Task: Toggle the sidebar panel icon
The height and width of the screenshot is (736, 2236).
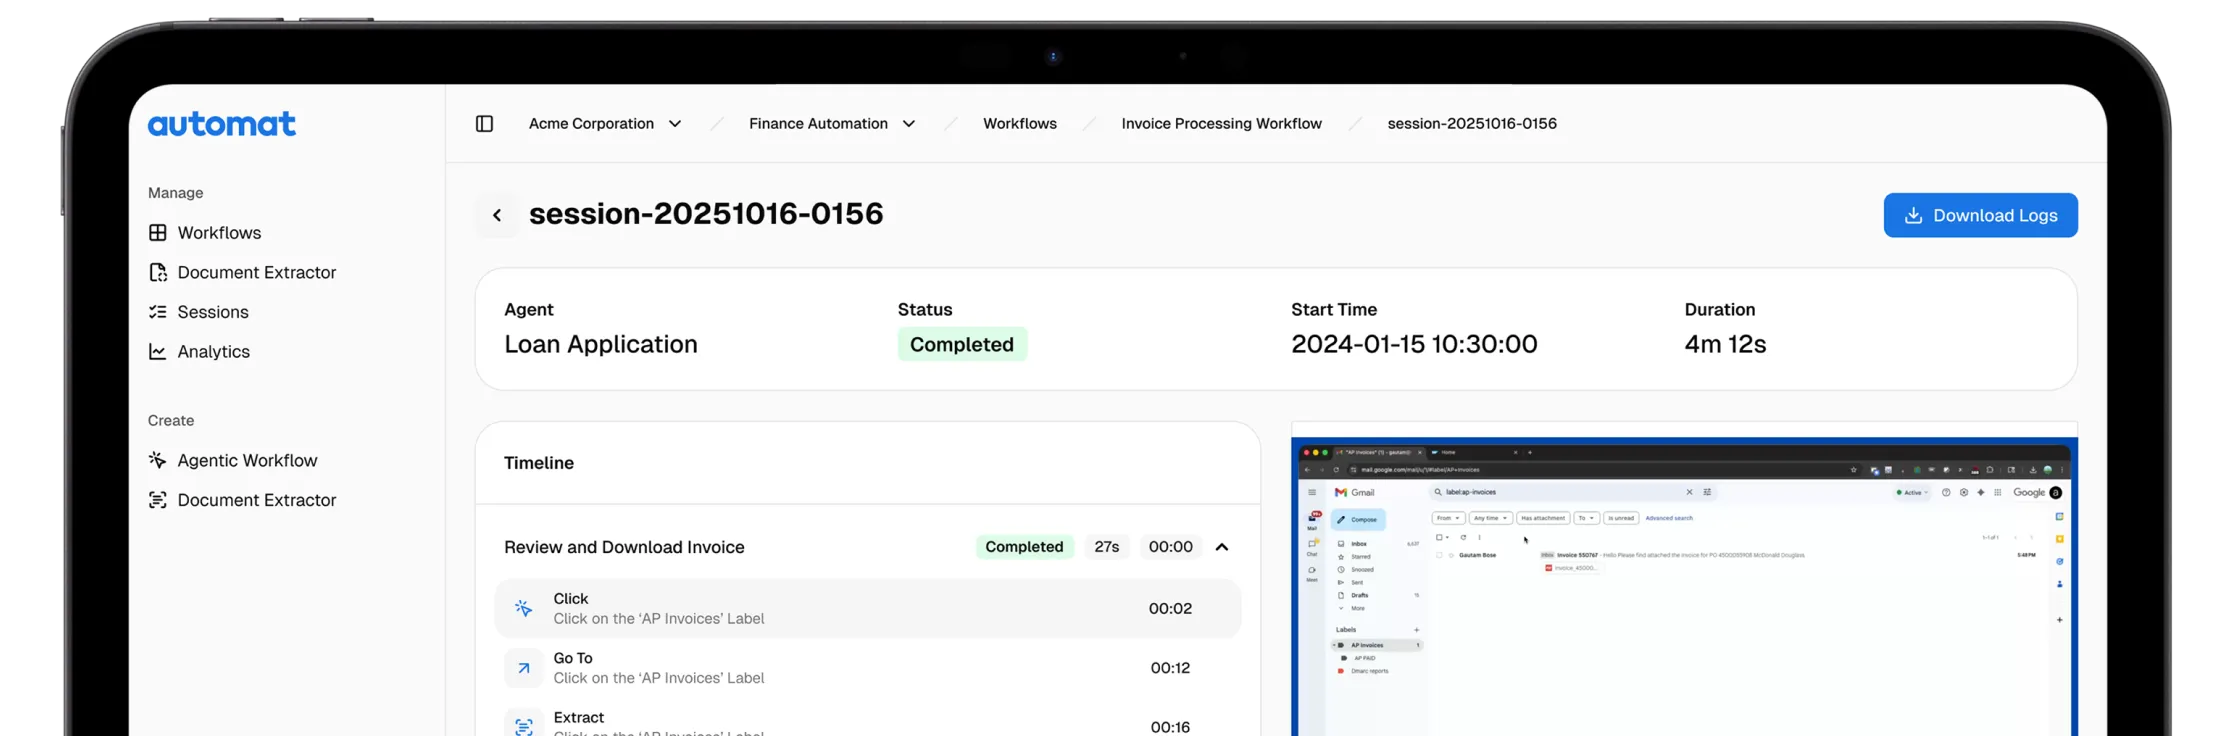Action: pyautogui.click(x=484, y=124)
